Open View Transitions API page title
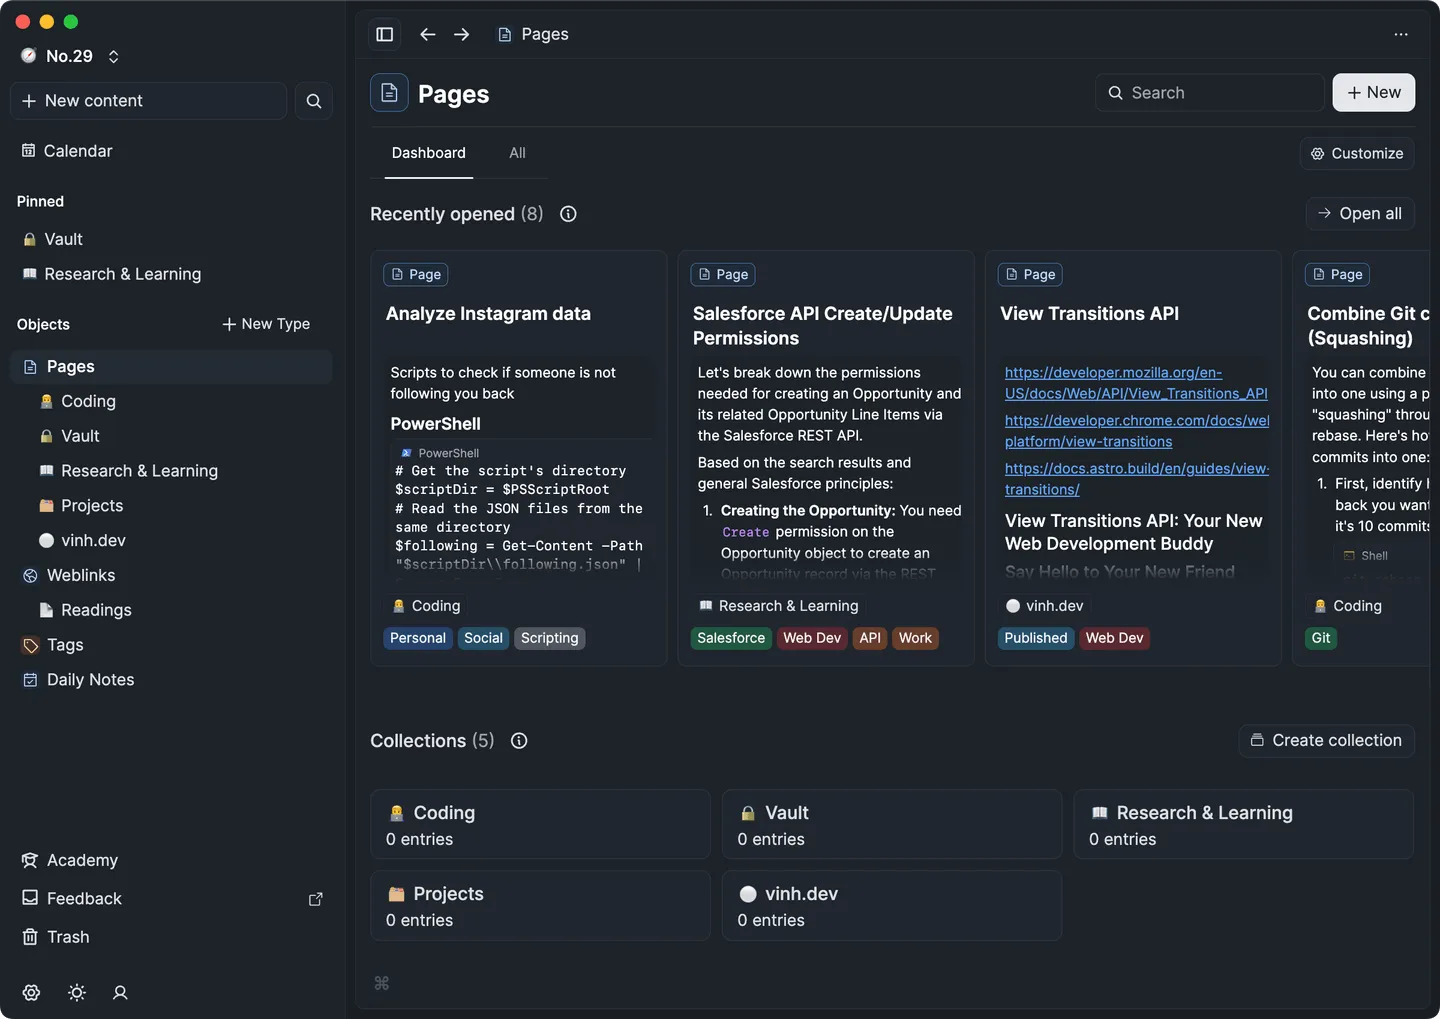 [x=1090, y=314]
